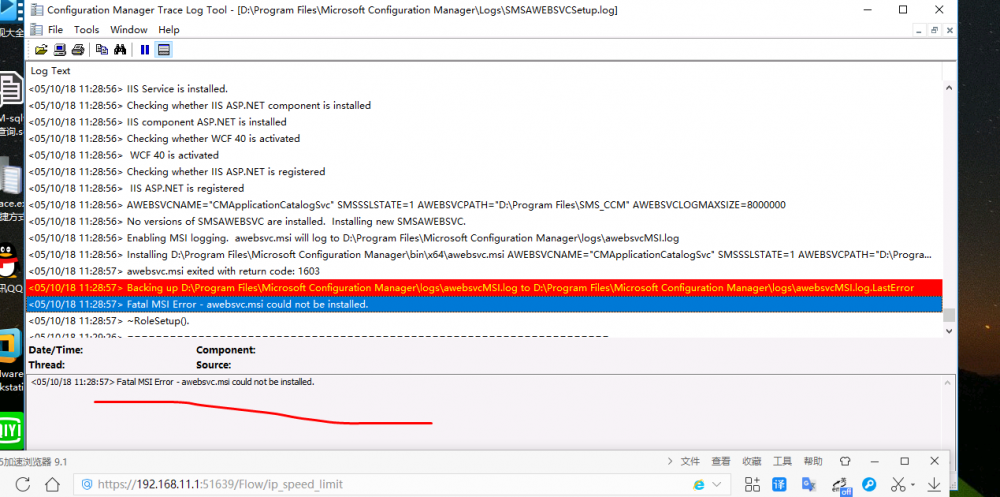Select 'Checking whether IIS ASP.NET component' line
This screenshot has height=497, width=1000.
click(x=484, y=105)
